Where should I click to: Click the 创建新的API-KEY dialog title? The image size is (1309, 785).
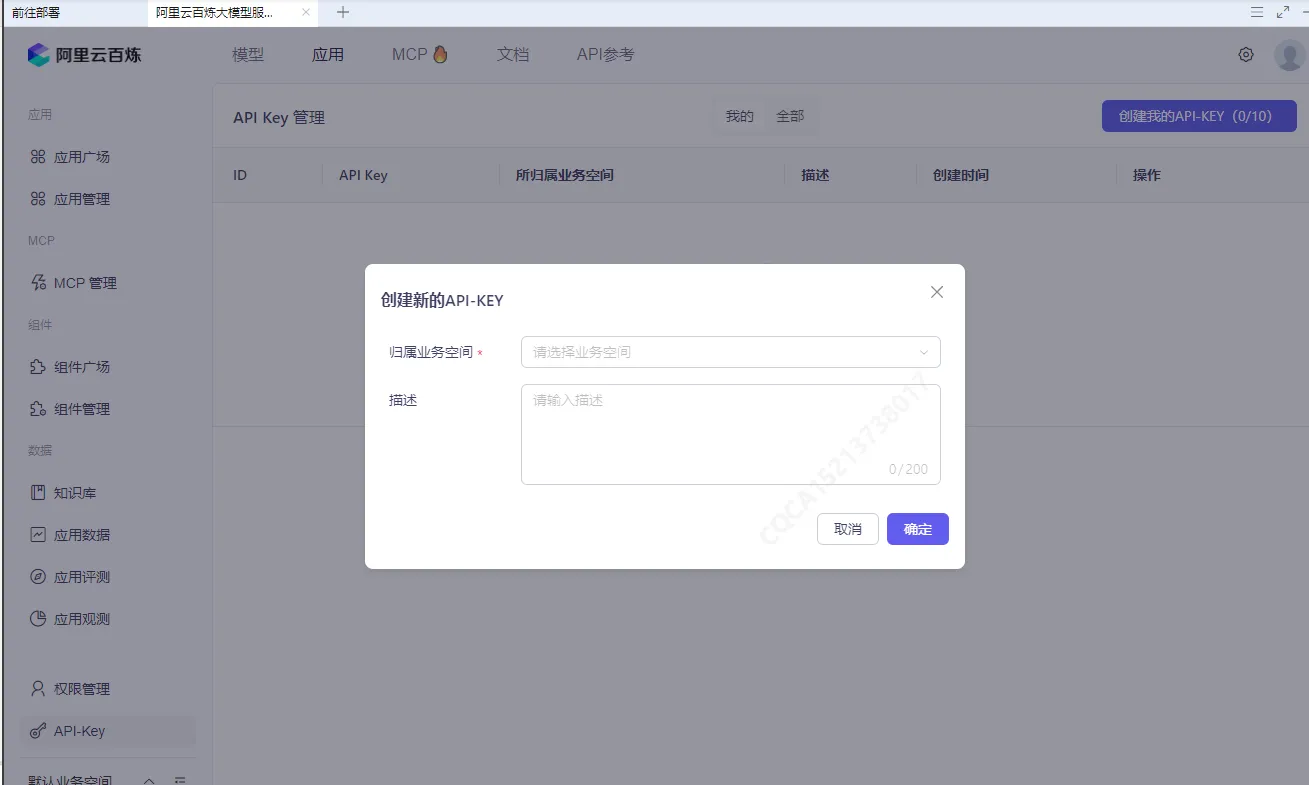pos(442,300)
